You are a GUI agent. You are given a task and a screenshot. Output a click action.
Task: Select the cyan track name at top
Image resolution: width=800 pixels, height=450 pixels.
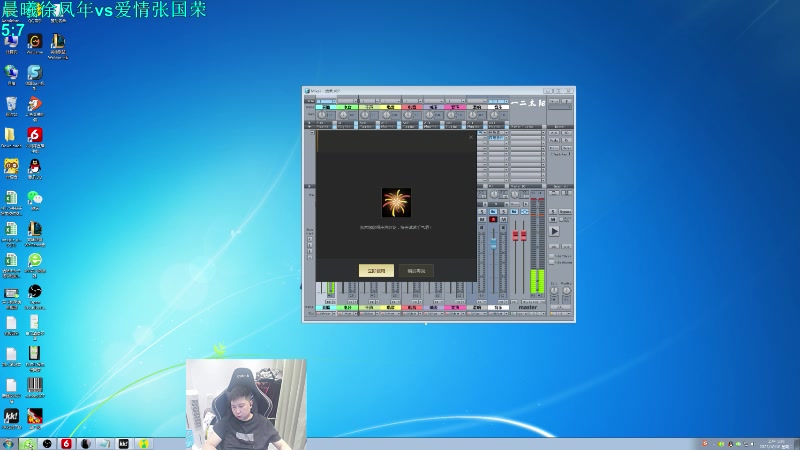326,107
